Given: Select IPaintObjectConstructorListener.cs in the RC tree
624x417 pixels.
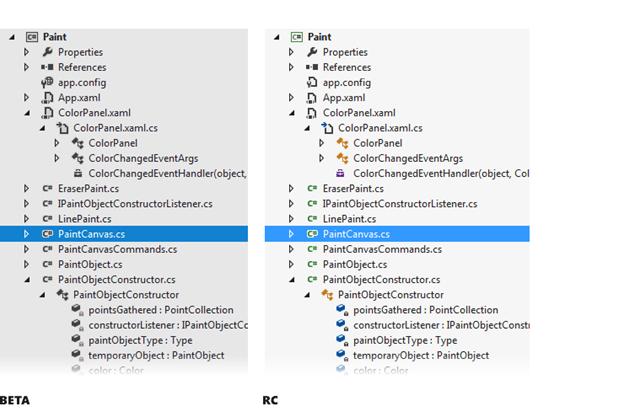Looking at the screenshot, I should [400, 204].
